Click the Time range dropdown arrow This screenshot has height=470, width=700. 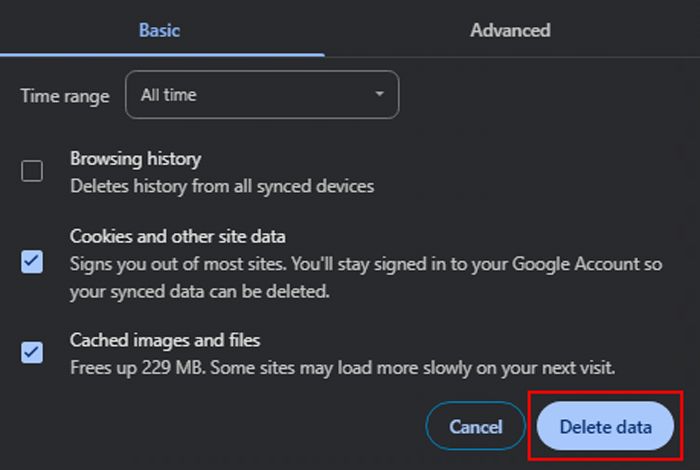click(x=379, y=95)
